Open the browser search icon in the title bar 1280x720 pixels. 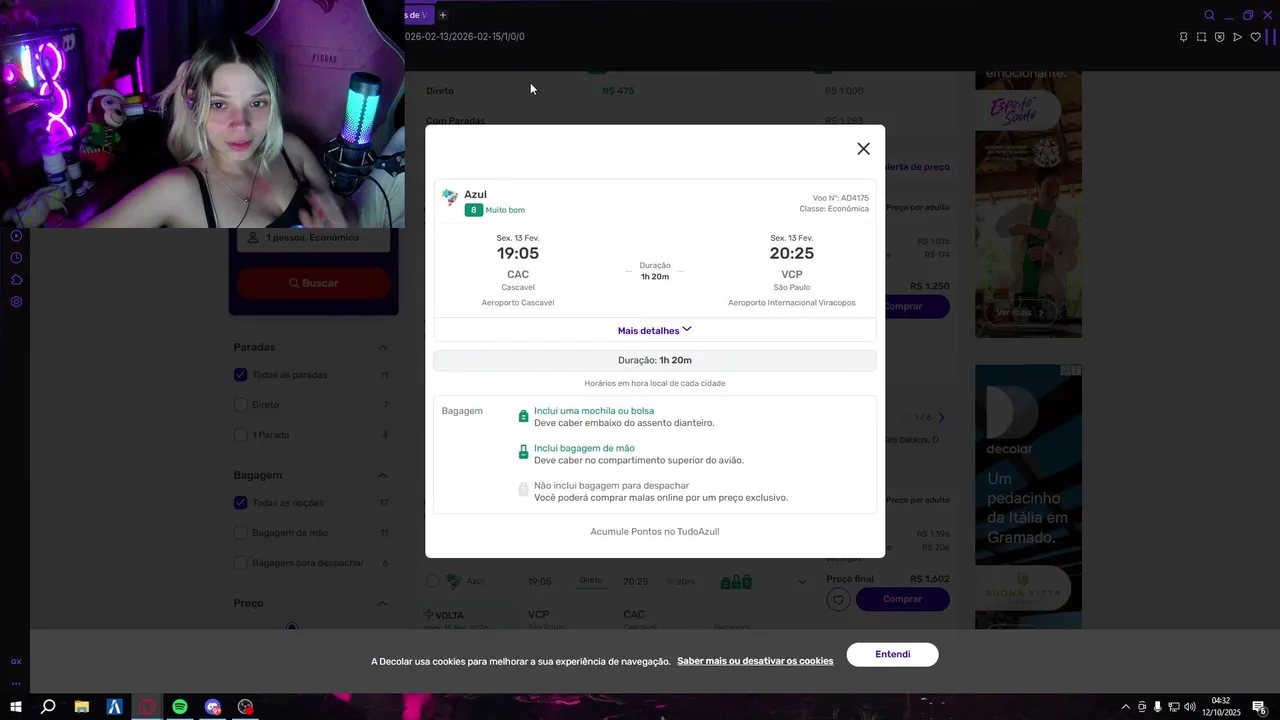tap(1209, 15)
